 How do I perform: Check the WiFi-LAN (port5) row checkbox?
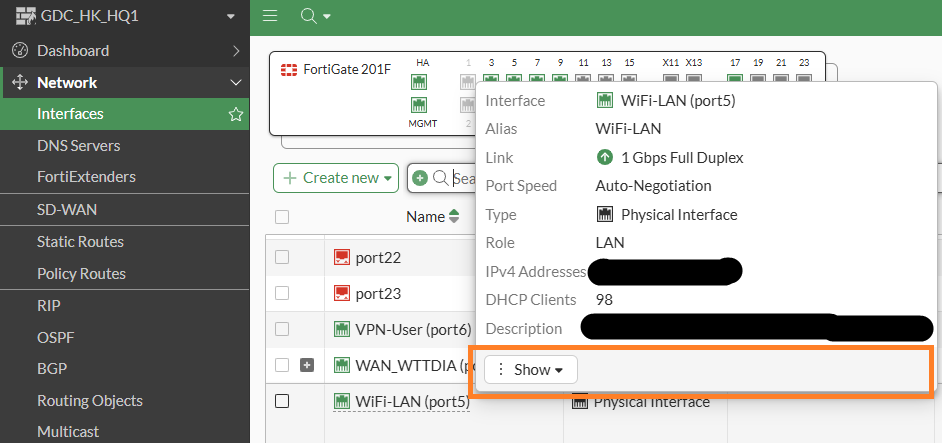[x=282, y=401]
